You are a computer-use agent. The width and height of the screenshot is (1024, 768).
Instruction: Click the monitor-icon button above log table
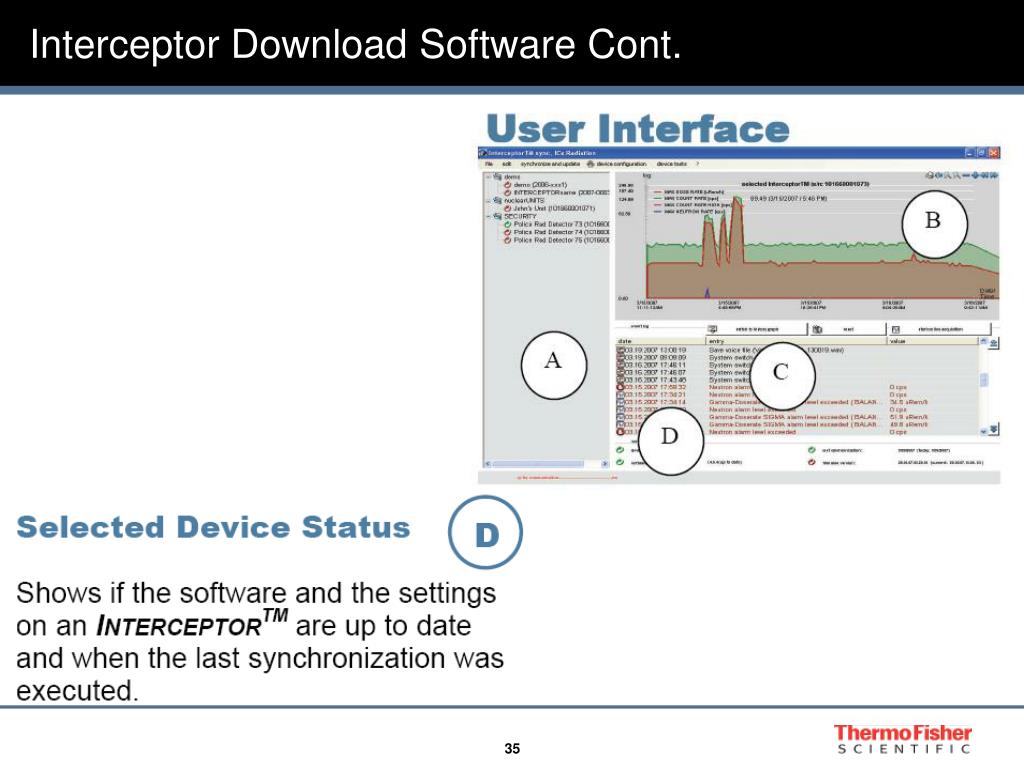point(757,329)
